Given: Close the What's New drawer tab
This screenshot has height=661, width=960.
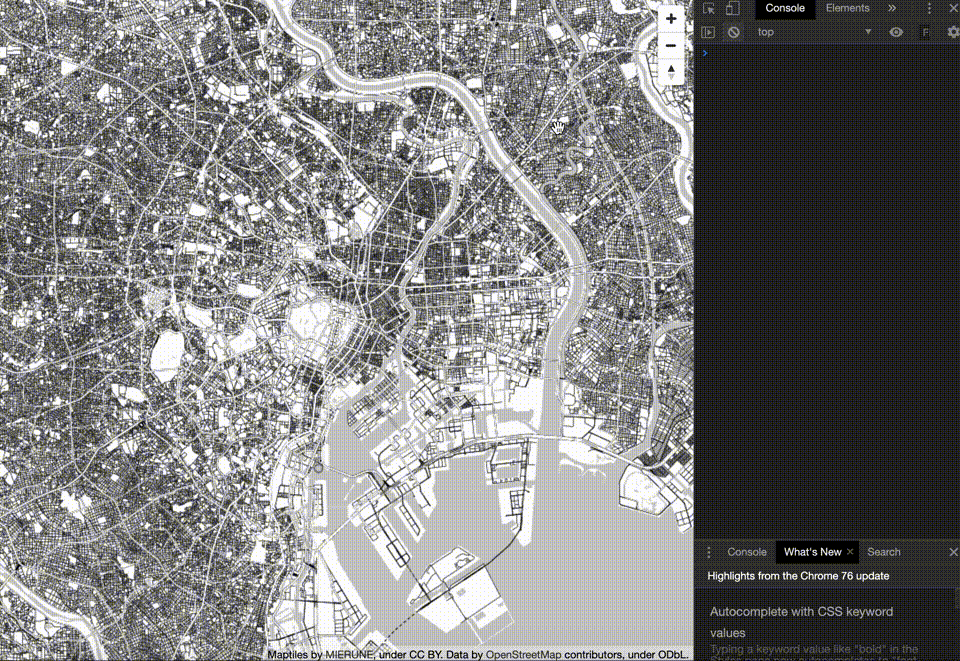Looking at the screenshot, I should tap(850, 552).
